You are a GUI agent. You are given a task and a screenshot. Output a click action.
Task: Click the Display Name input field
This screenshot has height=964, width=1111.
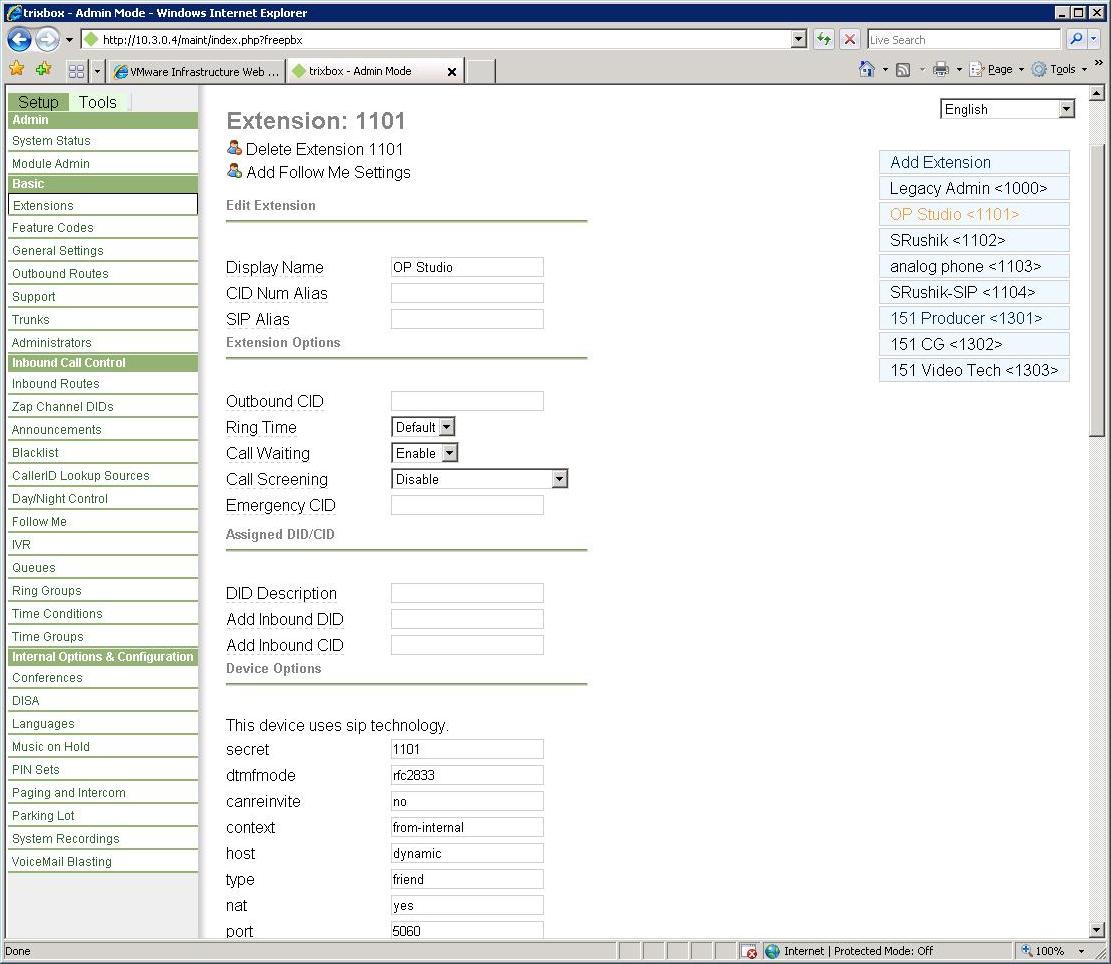[467, 267]
